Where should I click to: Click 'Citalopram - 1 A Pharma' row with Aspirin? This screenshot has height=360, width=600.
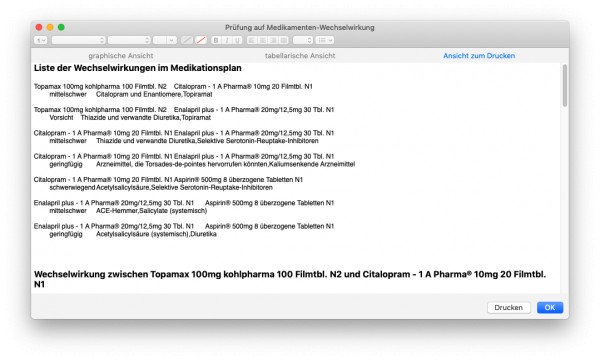pyautogui.click(x=168, y=180)
